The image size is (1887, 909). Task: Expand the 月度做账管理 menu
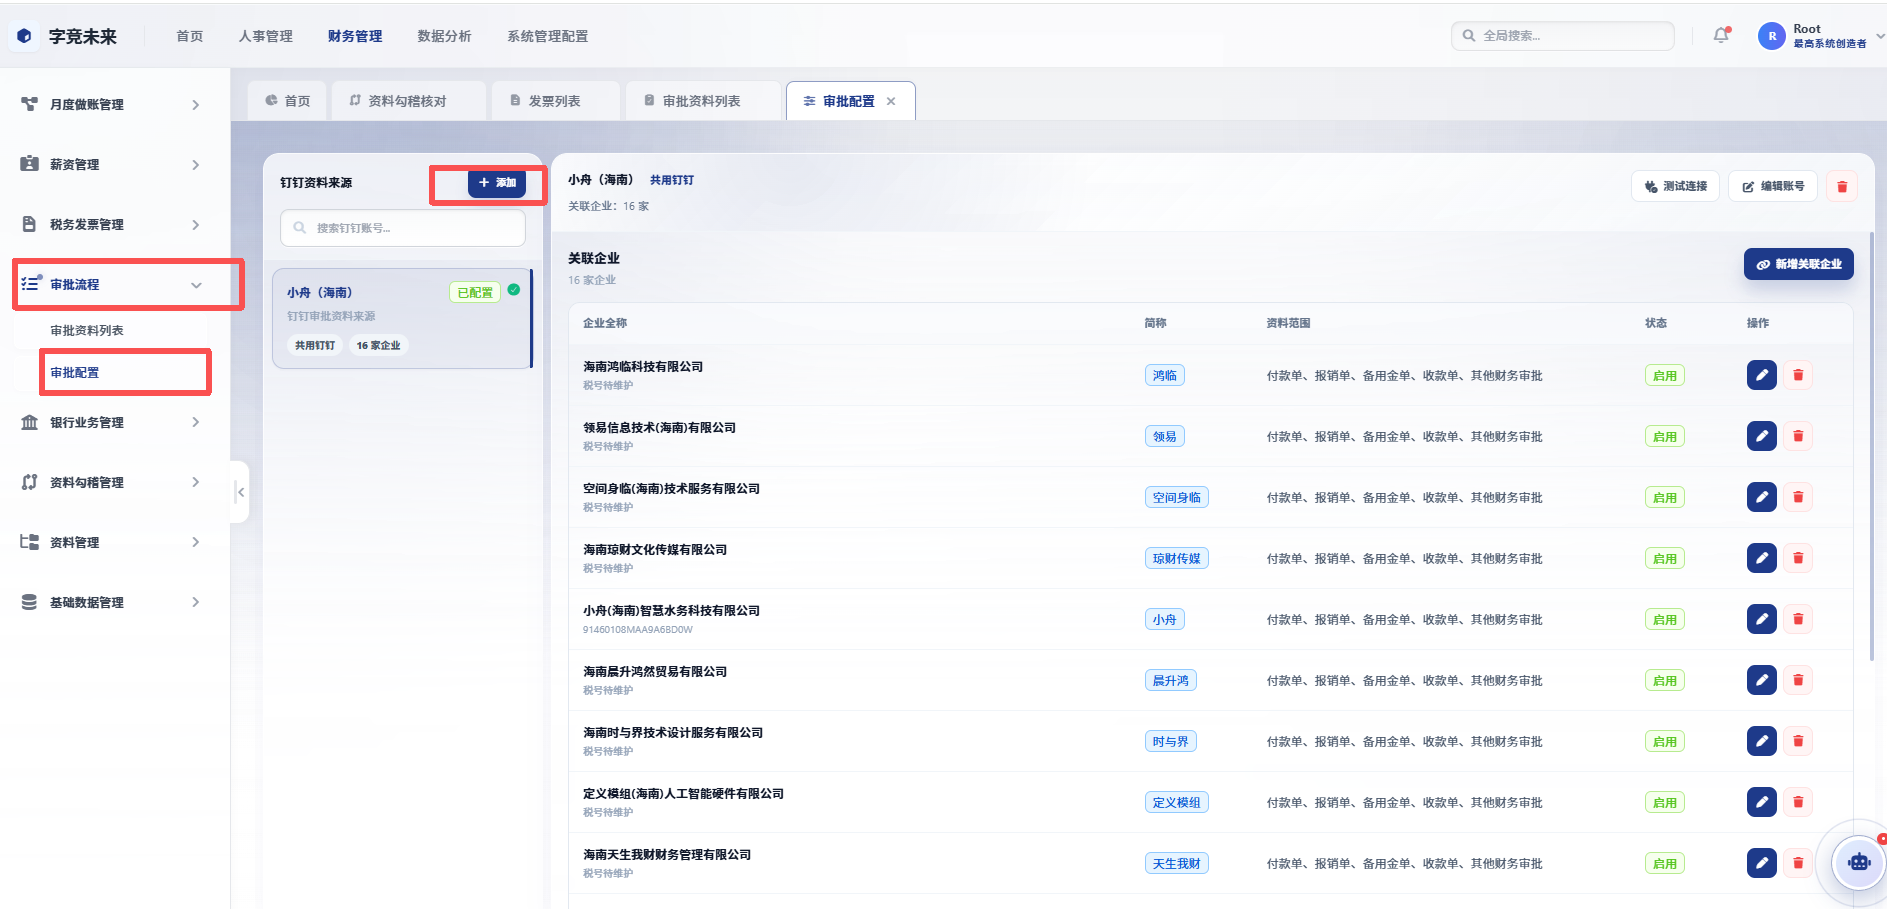pyautogui.click(x=195, y=104)
